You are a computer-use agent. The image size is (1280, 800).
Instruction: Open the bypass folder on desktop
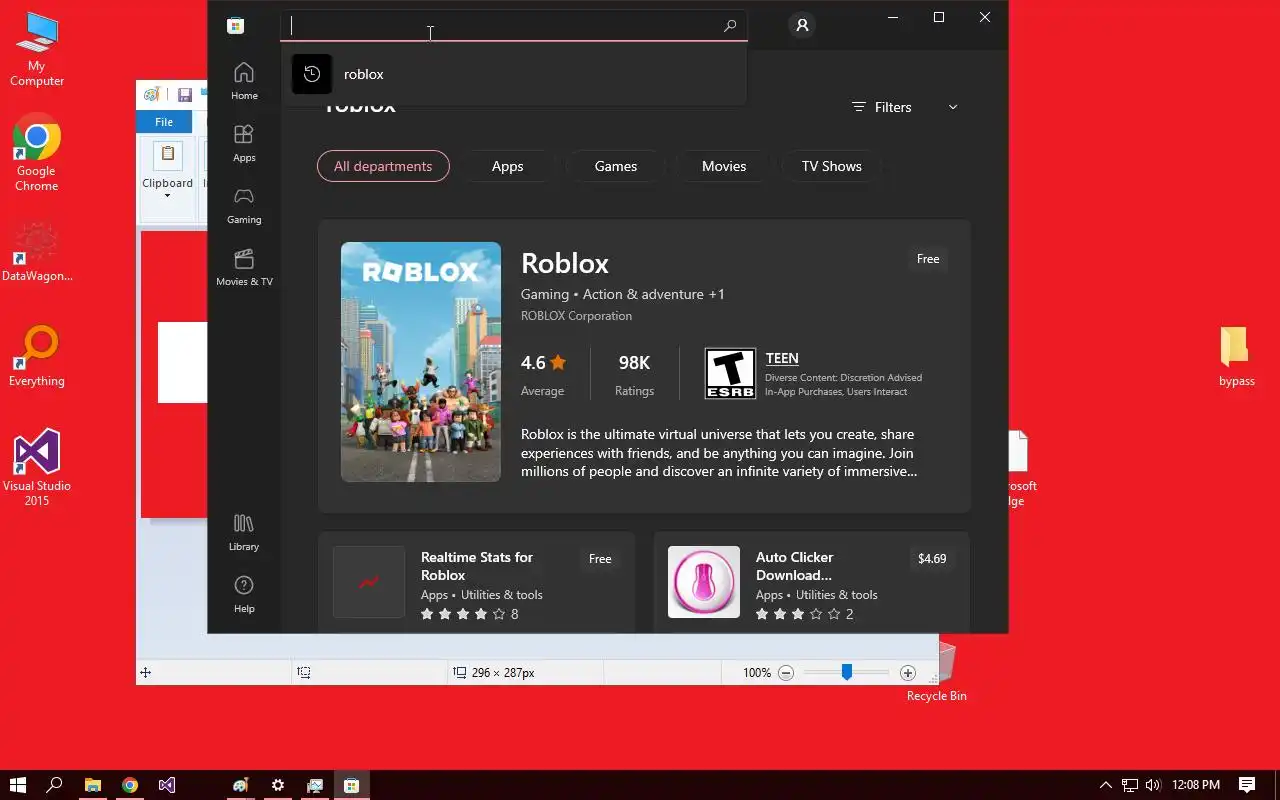pos(1236,357)
